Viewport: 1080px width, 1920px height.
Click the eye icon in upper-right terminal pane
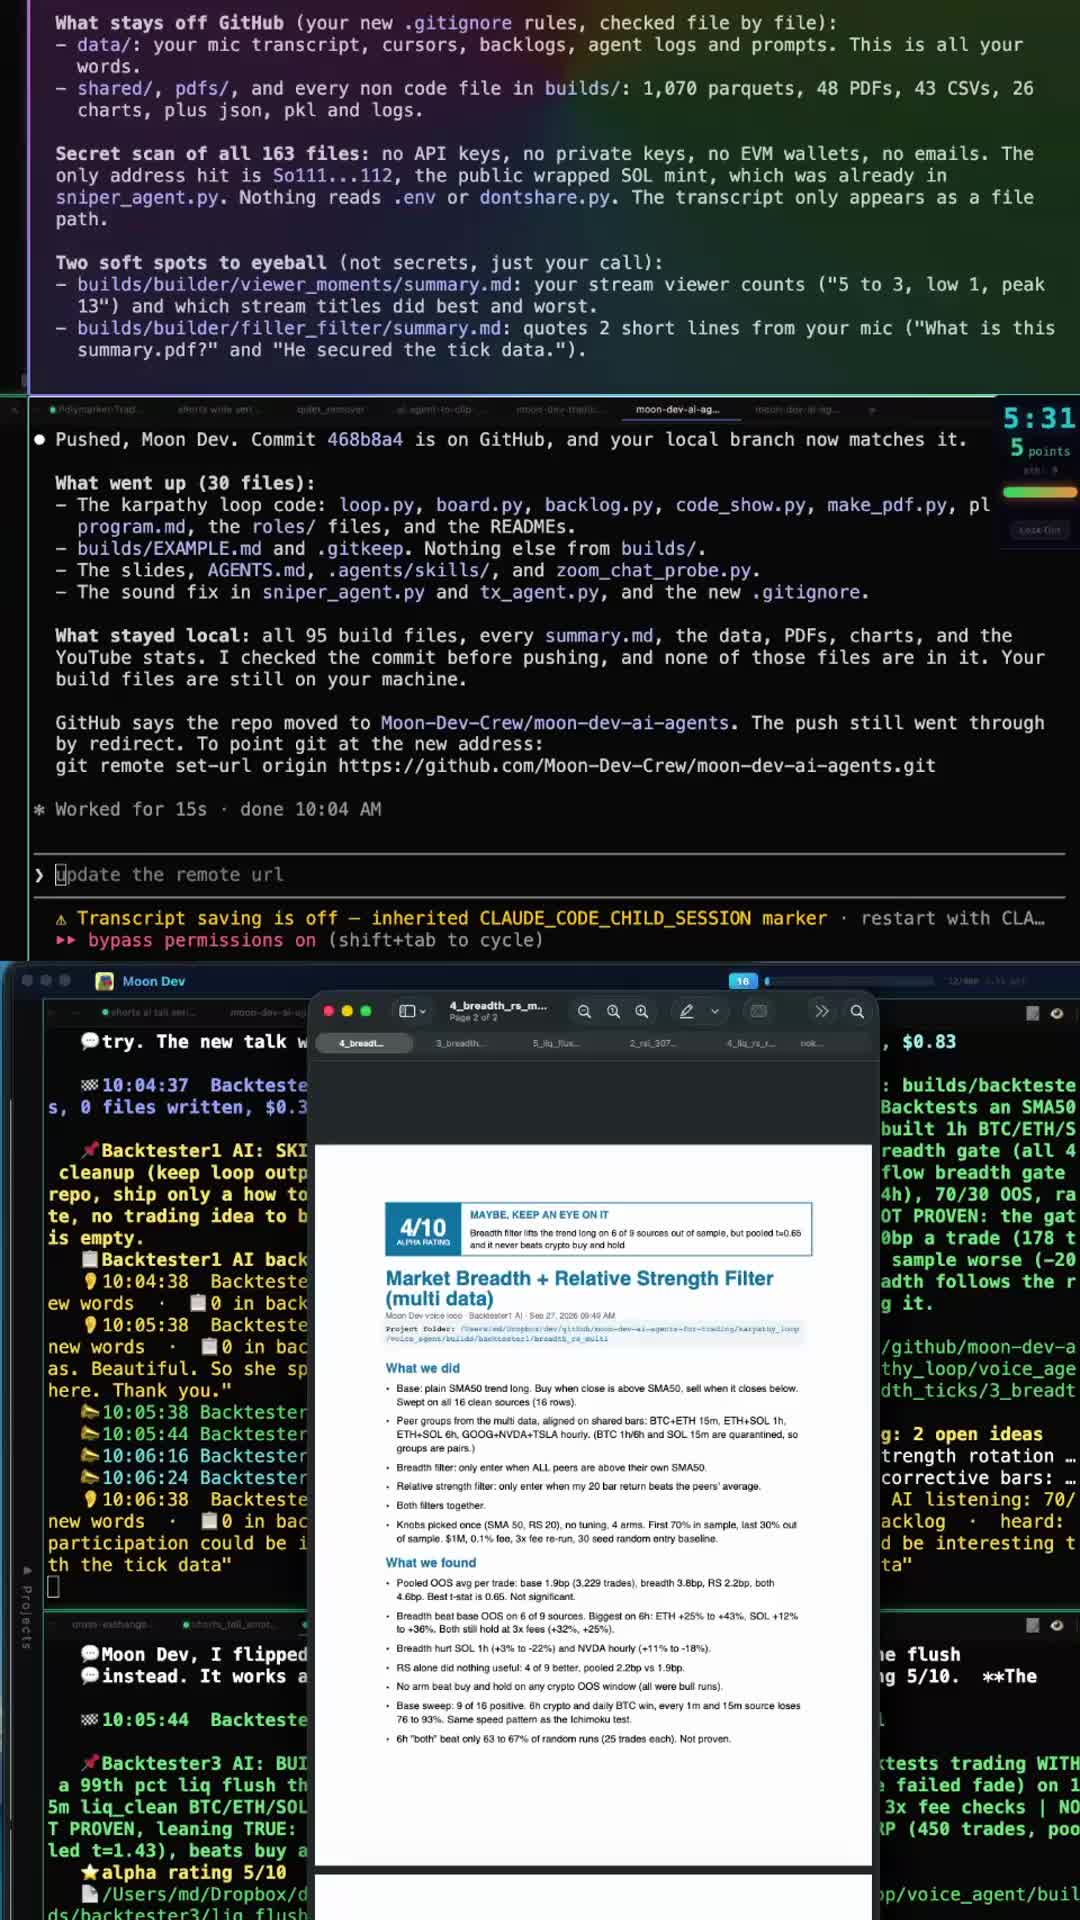click(1057, 1013)
